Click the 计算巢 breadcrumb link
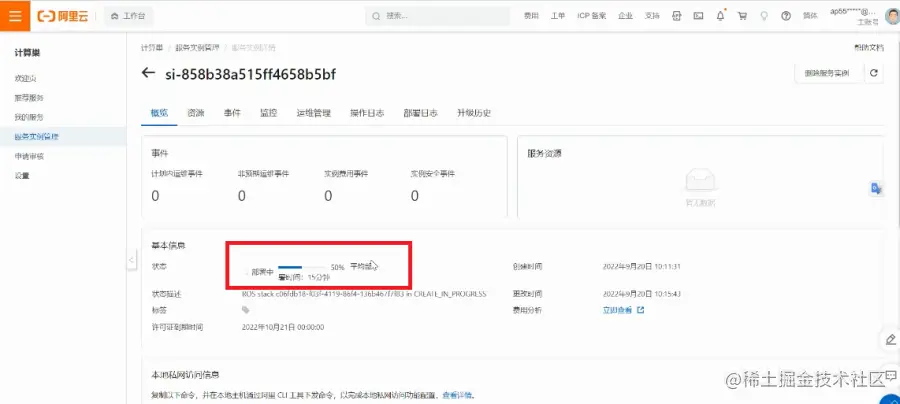This screenshot has width=900, height=404. pos(152,48)
